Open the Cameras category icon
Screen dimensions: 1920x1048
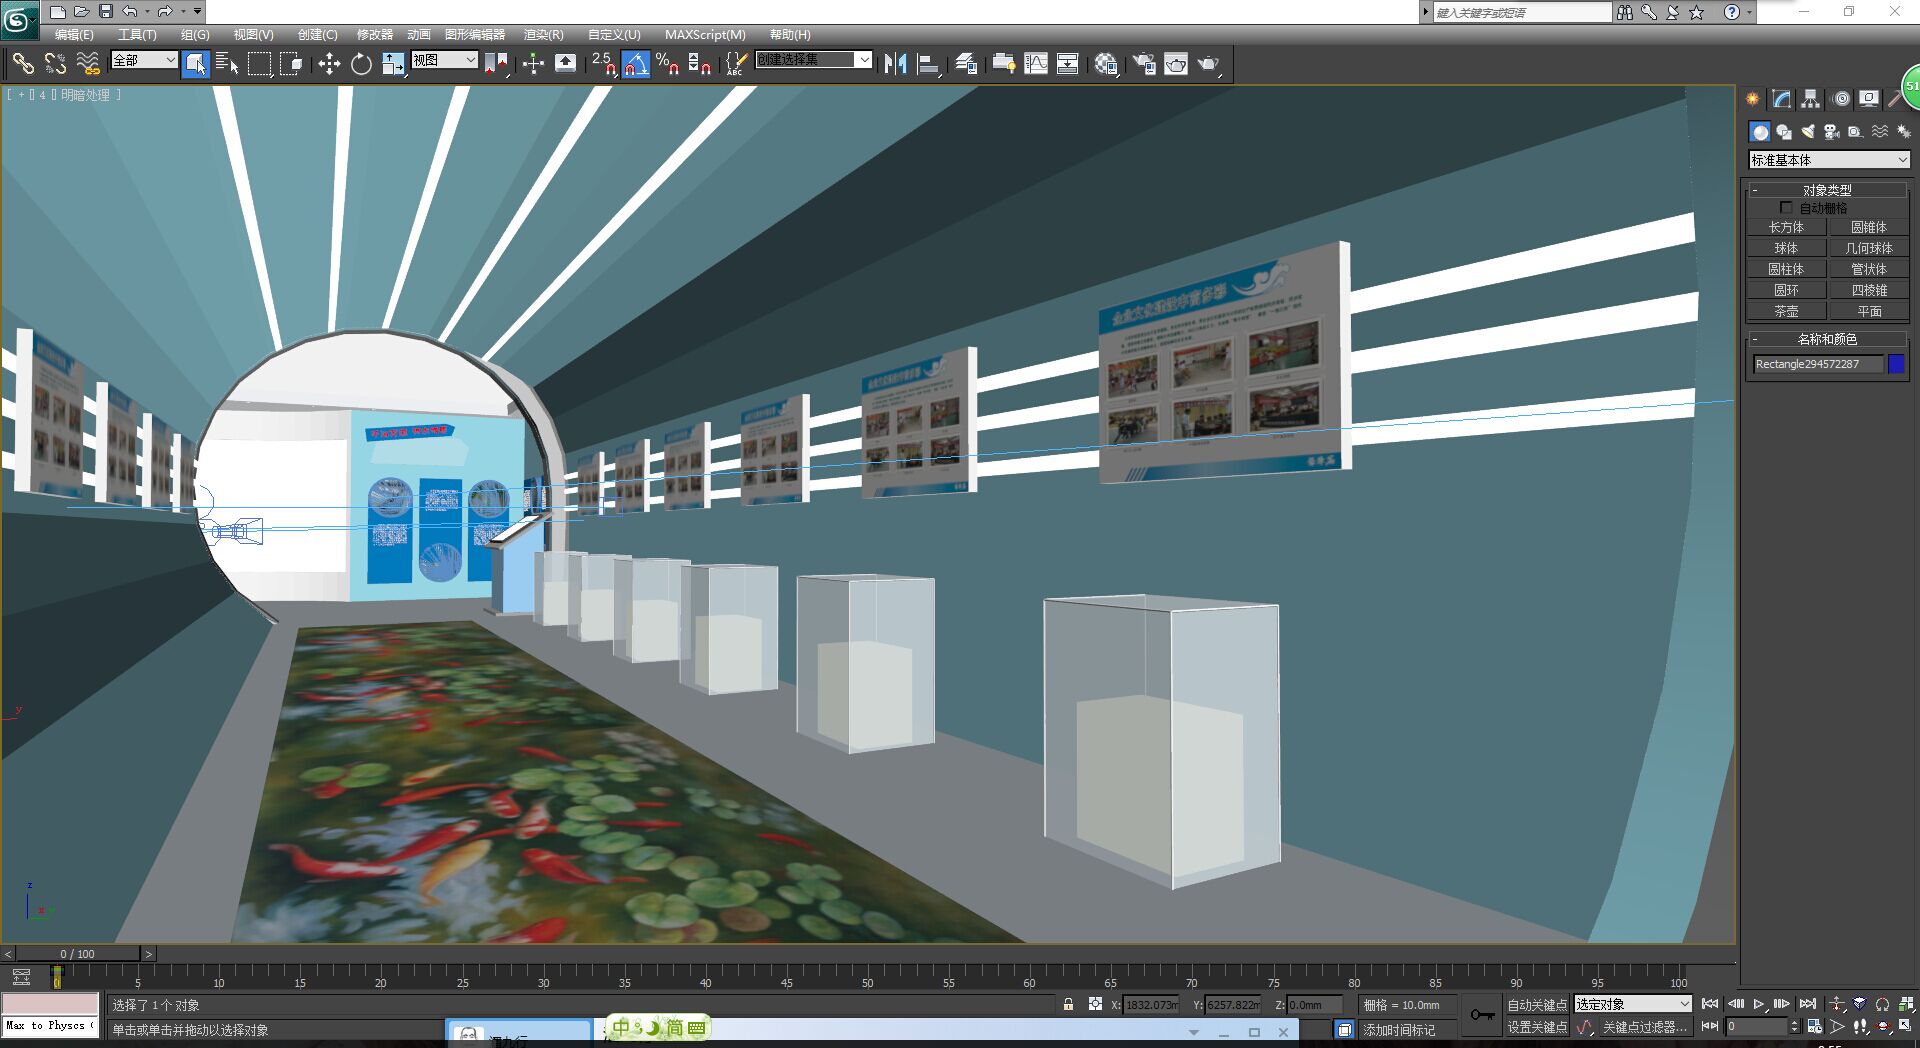(x=1832, y=132)
